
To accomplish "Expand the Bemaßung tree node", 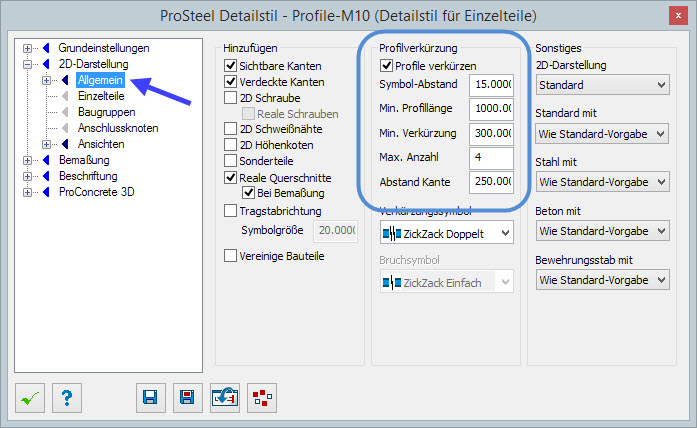I will click(x=28, y=160).
